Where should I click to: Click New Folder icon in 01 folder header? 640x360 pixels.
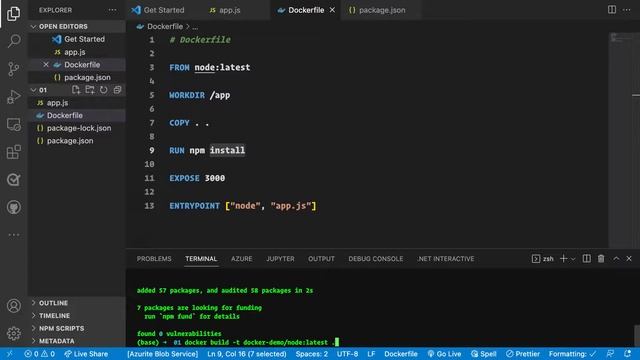90,90
